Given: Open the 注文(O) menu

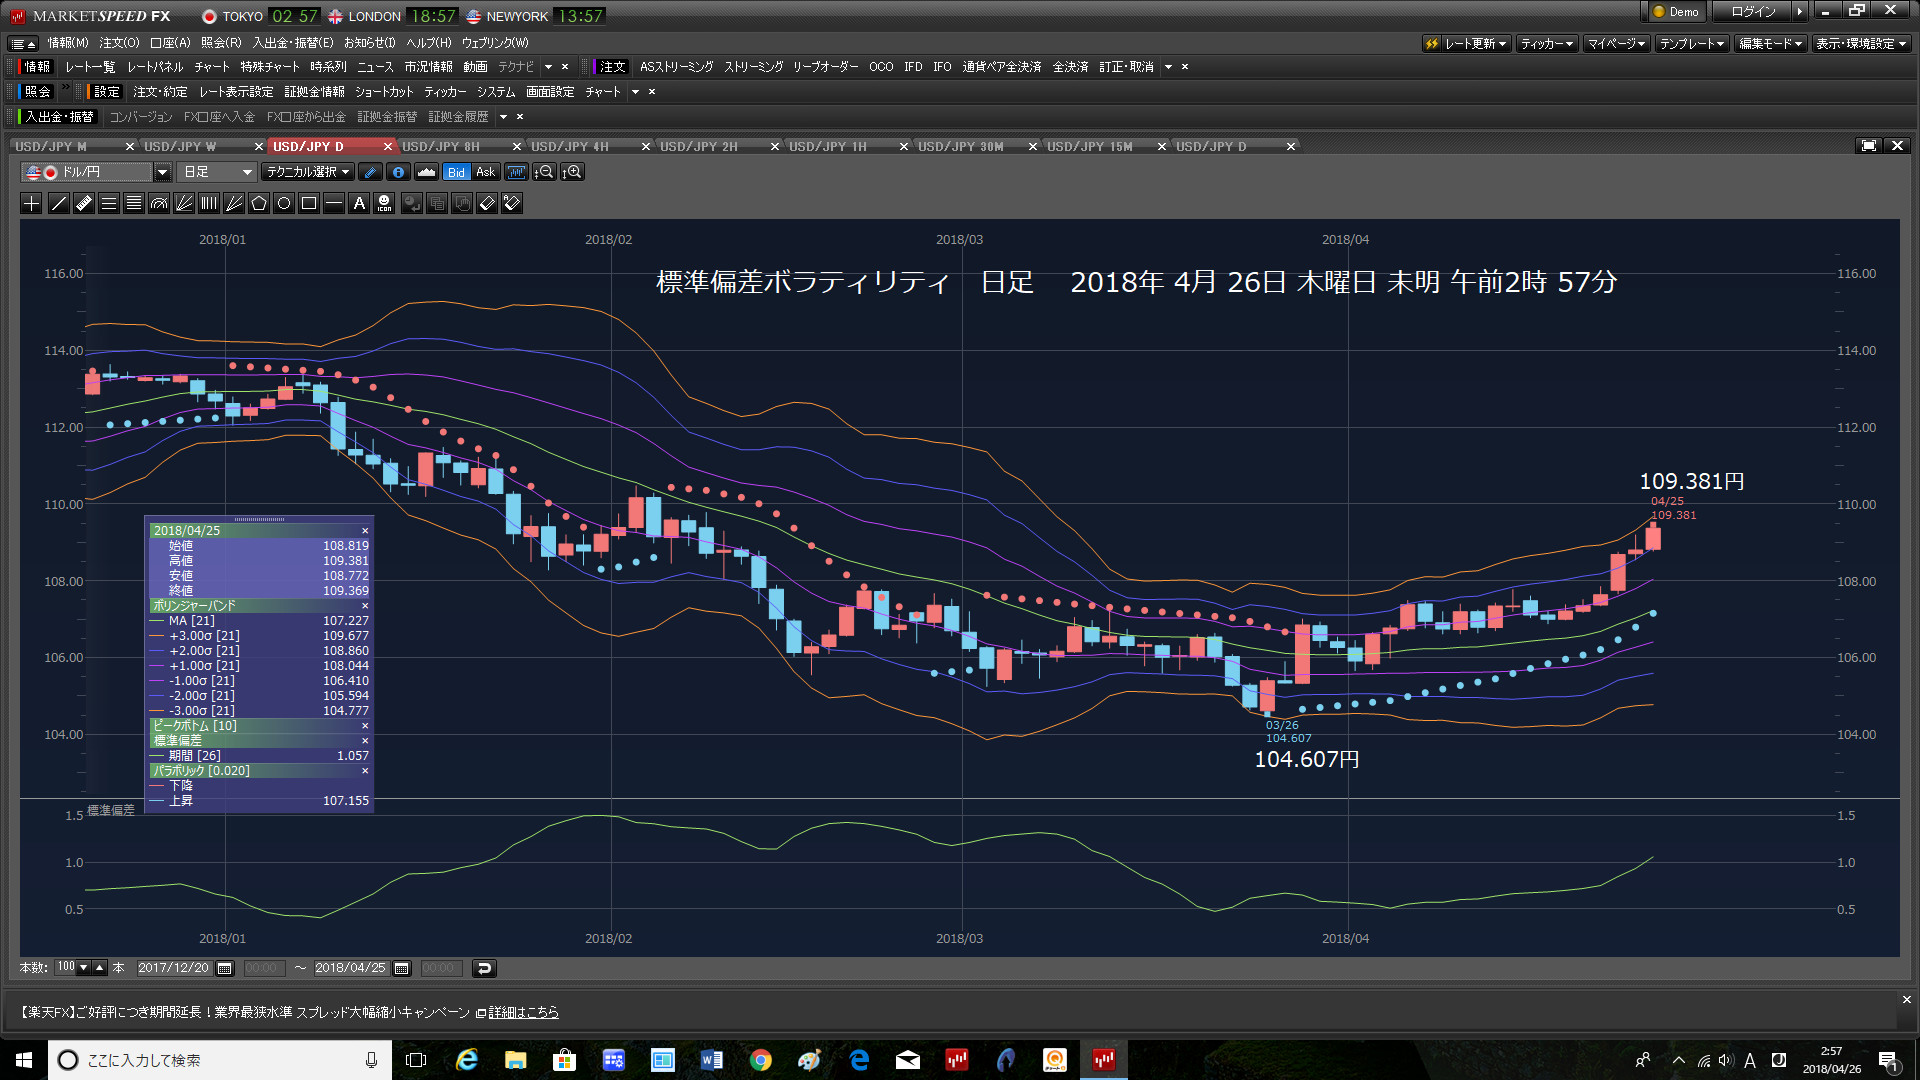Looking at the screenshot, I should (119, 43).
